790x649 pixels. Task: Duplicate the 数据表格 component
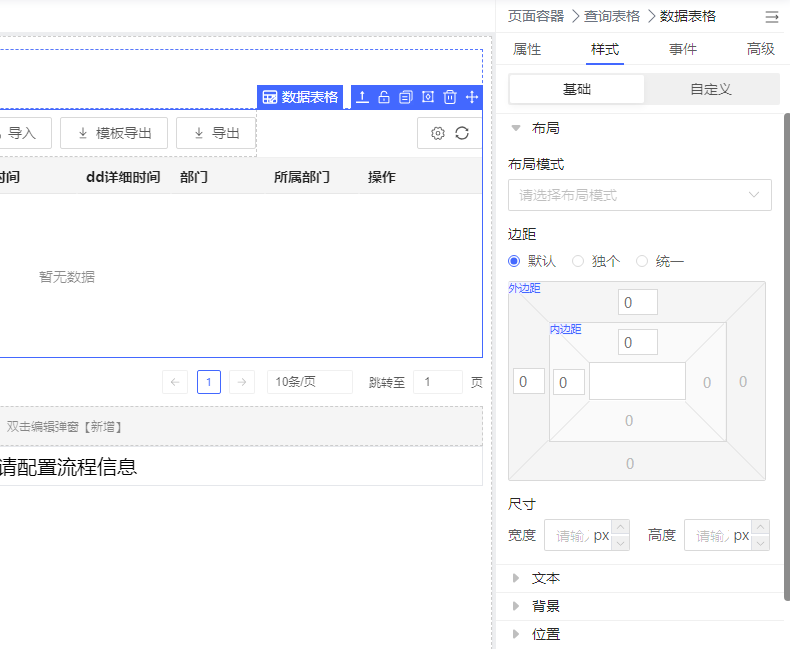406,97
